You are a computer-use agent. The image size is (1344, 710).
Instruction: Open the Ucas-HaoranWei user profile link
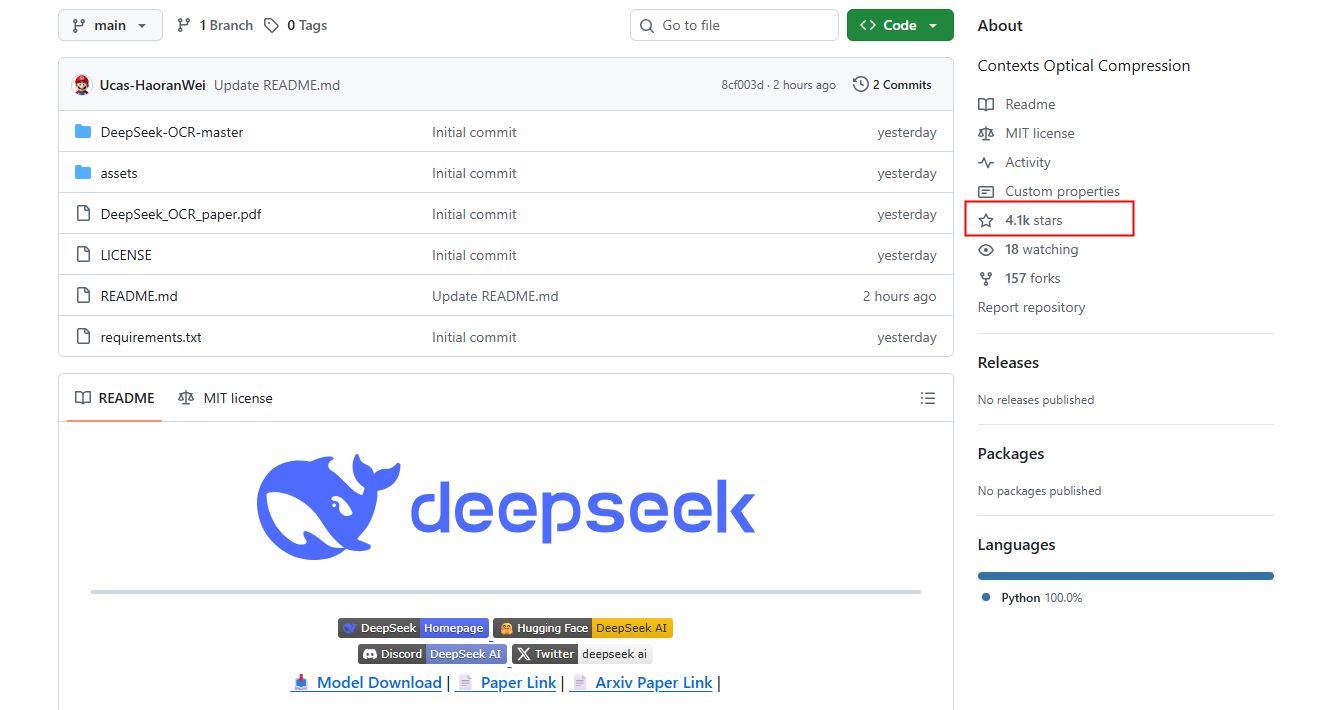point(153,85)
